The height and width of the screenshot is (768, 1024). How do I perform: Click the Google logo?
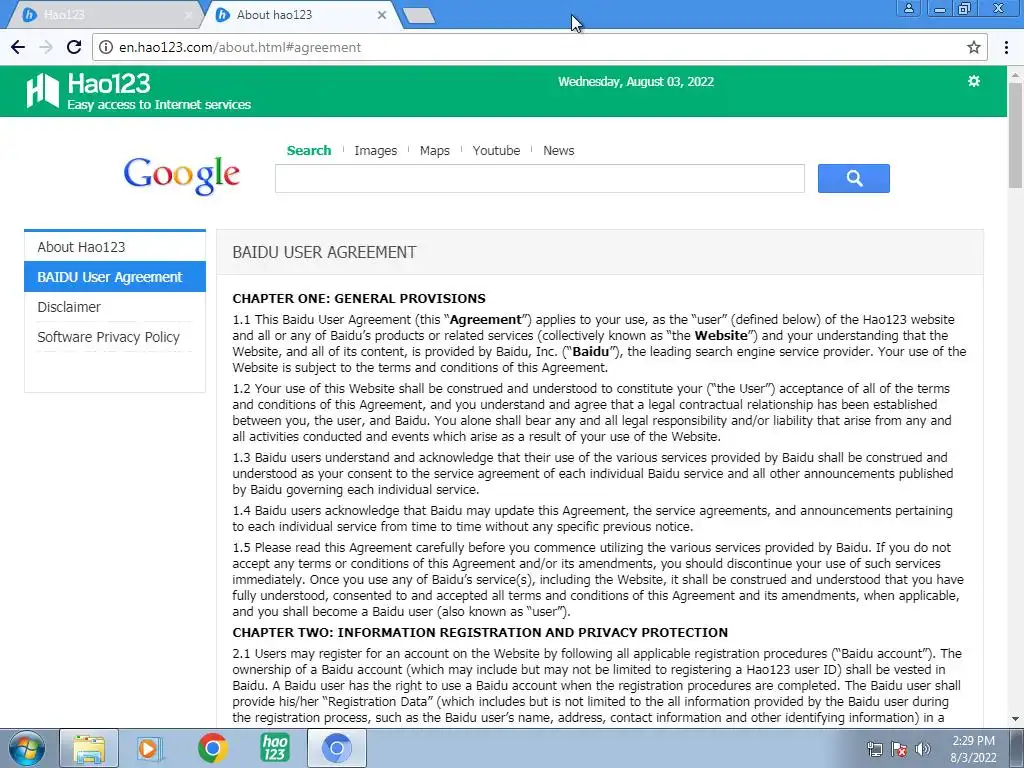(x=182, y=175)
